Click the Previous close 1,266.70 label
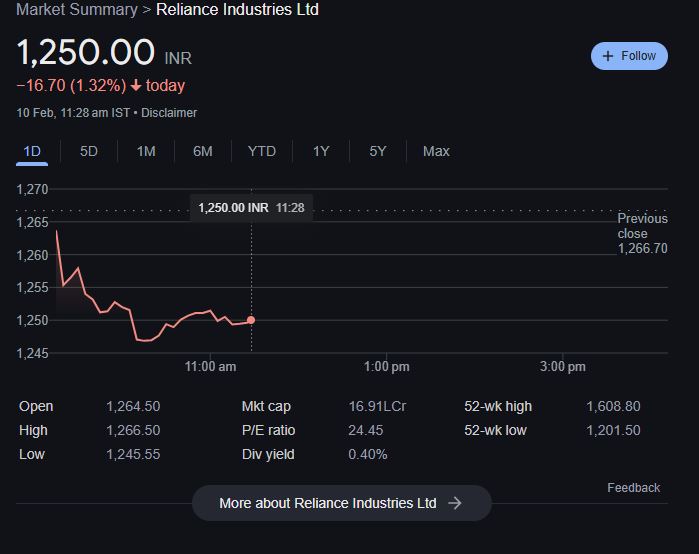699x554 pixels. [x=642, y=234]
